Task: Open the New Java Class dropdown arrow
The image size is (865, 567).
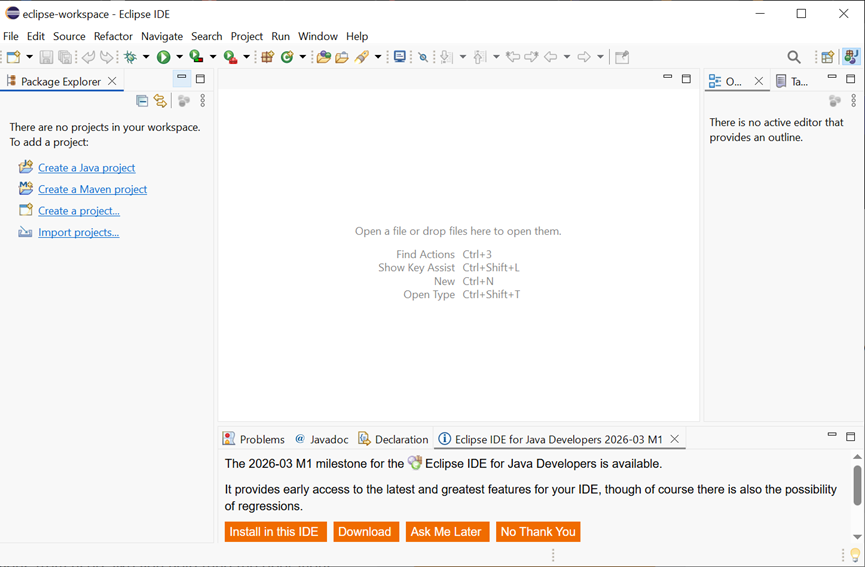Action: pyautogui.click(x=302, y=57)
